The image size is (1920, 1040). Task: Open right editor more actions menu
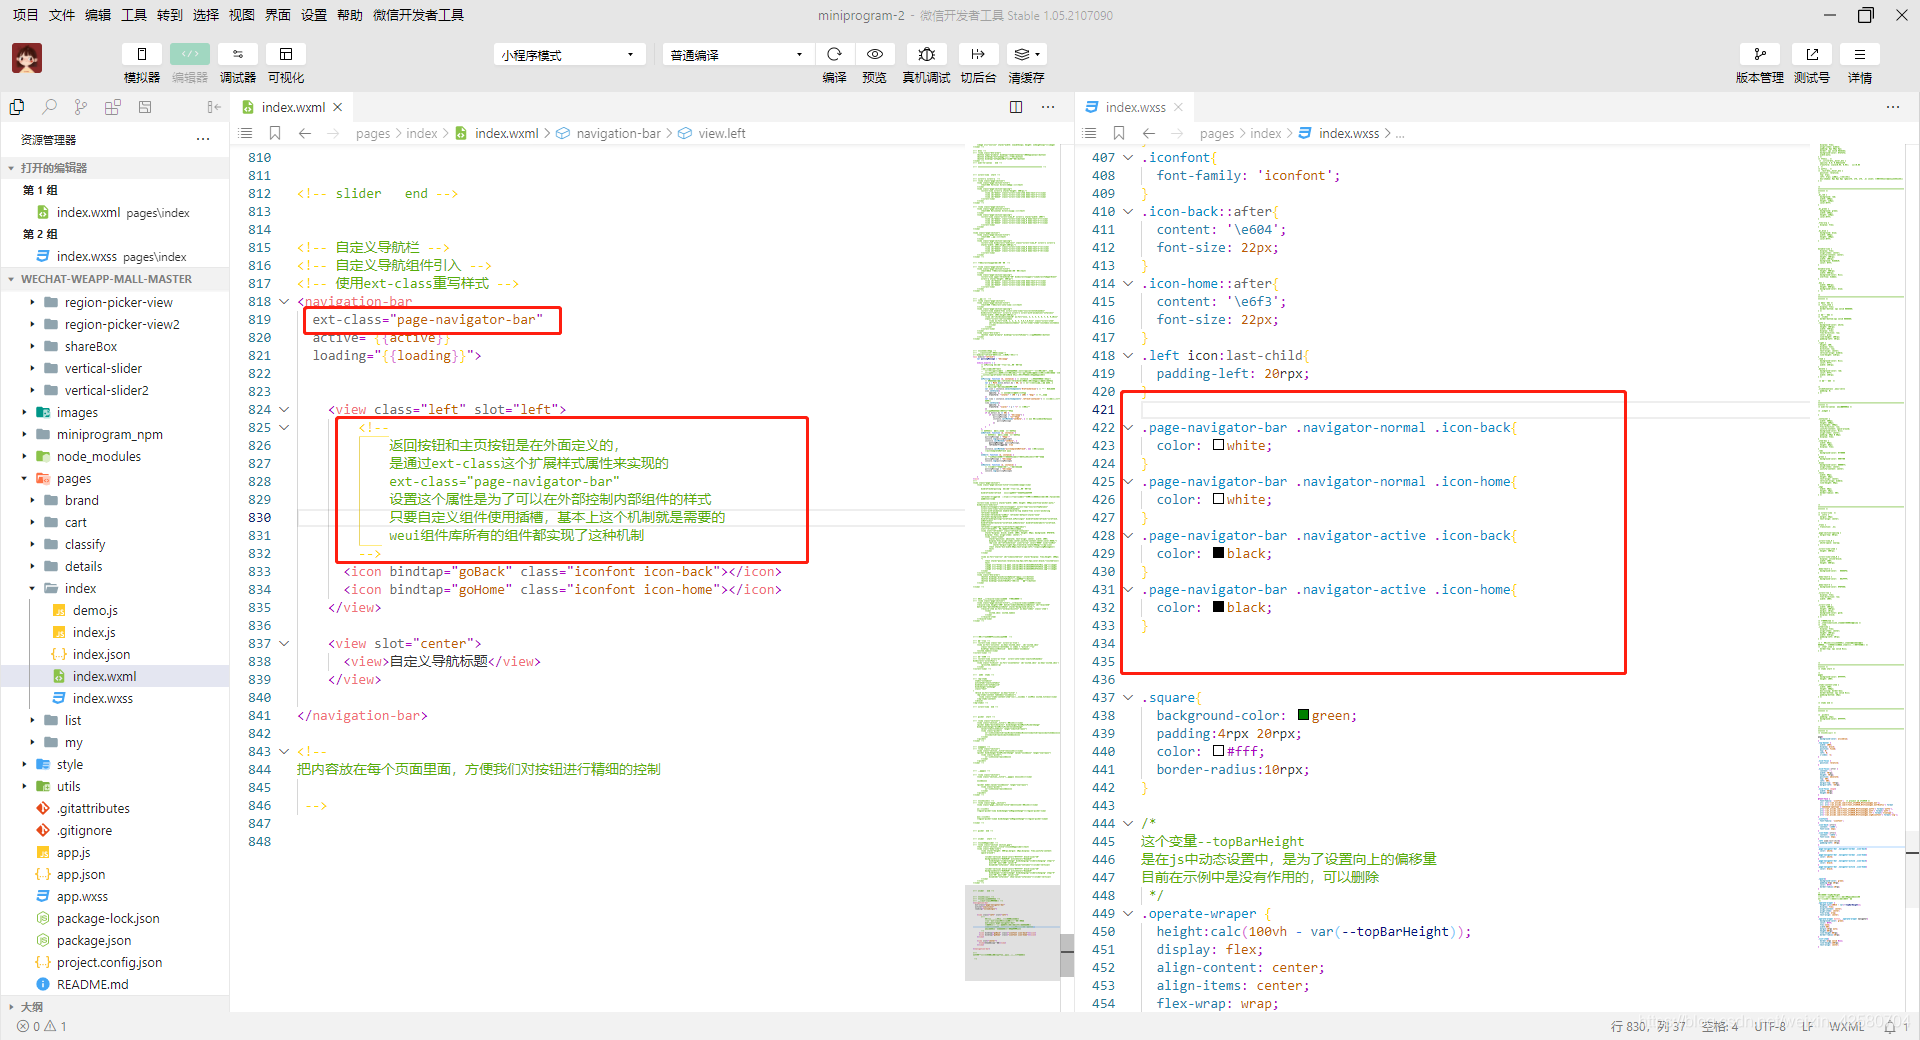pos(1893,107)
